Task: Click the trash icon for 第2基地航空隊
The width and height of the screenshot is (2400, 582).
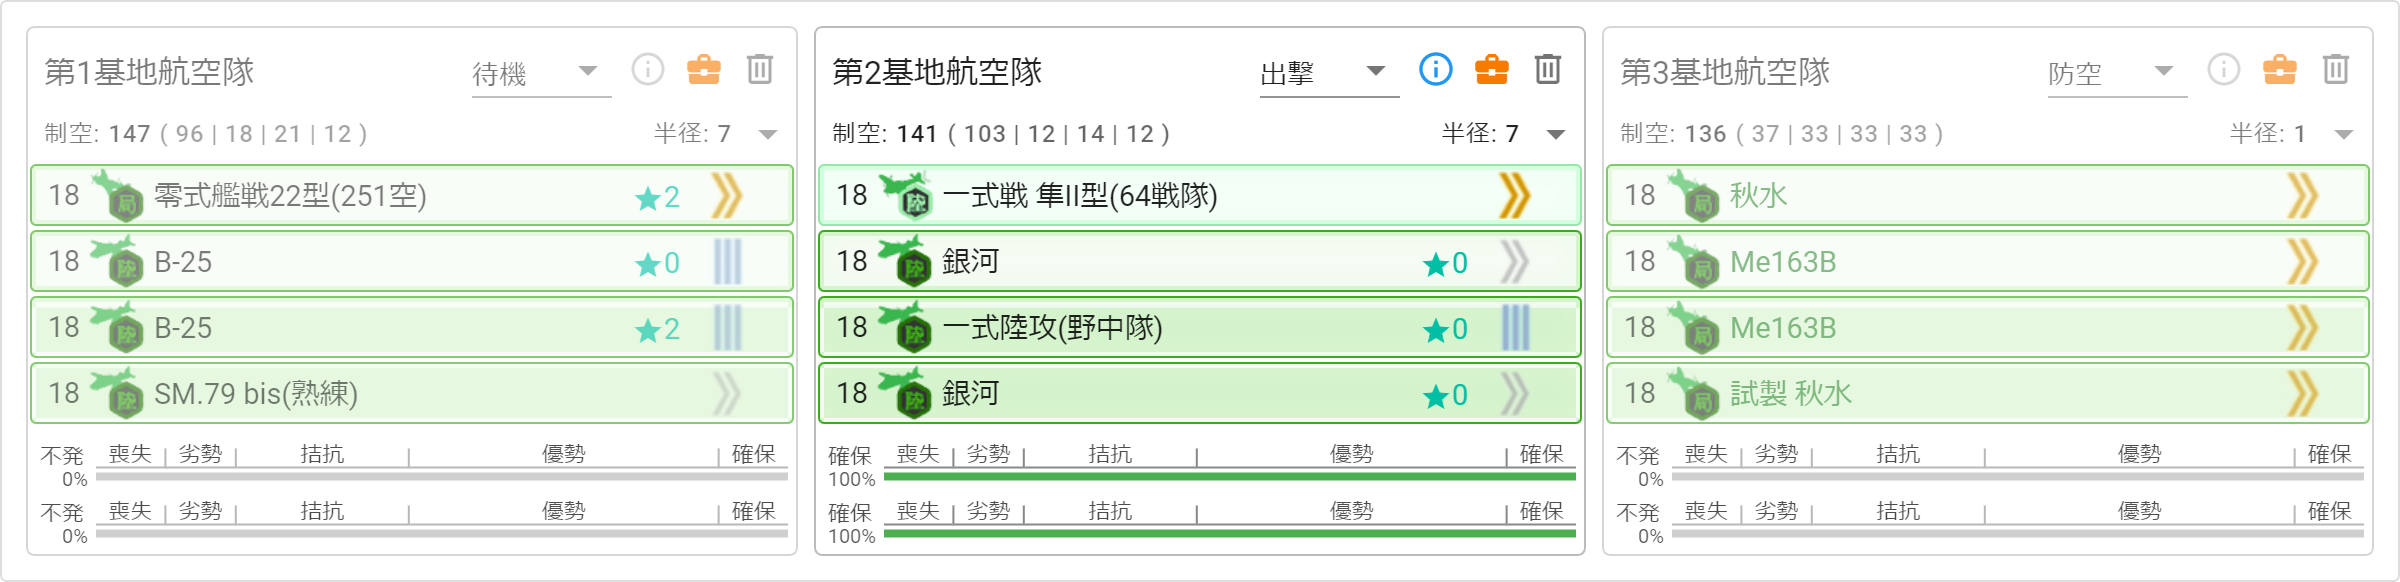Action: click(1548, 70)
